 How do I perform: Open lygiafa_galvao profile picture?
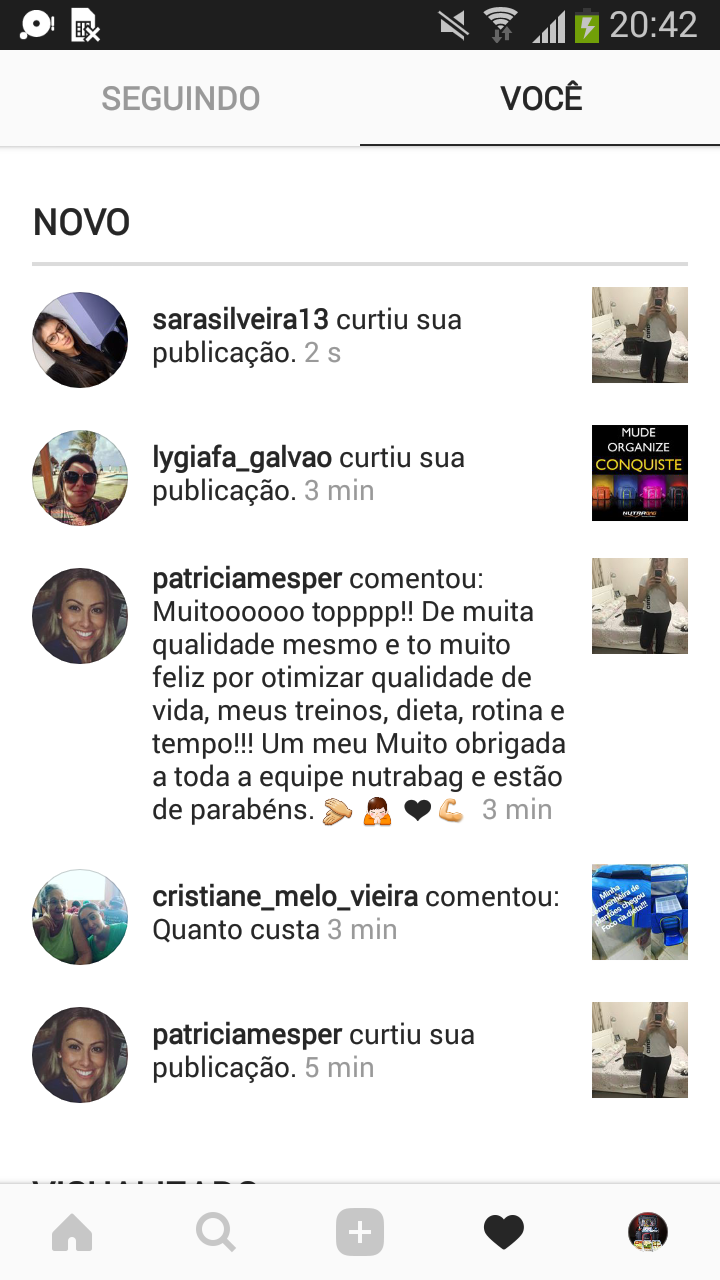[x=80, y=478]
